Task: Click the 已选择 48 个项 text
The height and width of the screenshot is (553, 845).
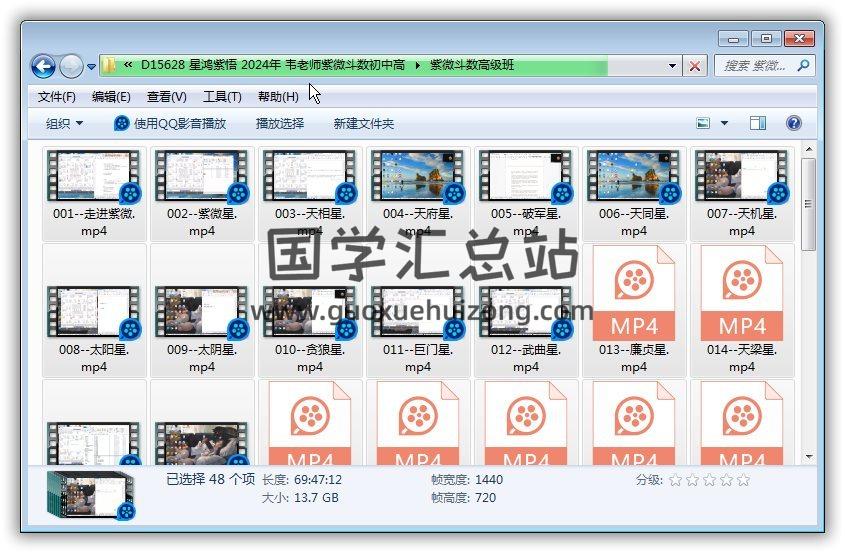Action: pyautogui.click(x=210, y=479)
